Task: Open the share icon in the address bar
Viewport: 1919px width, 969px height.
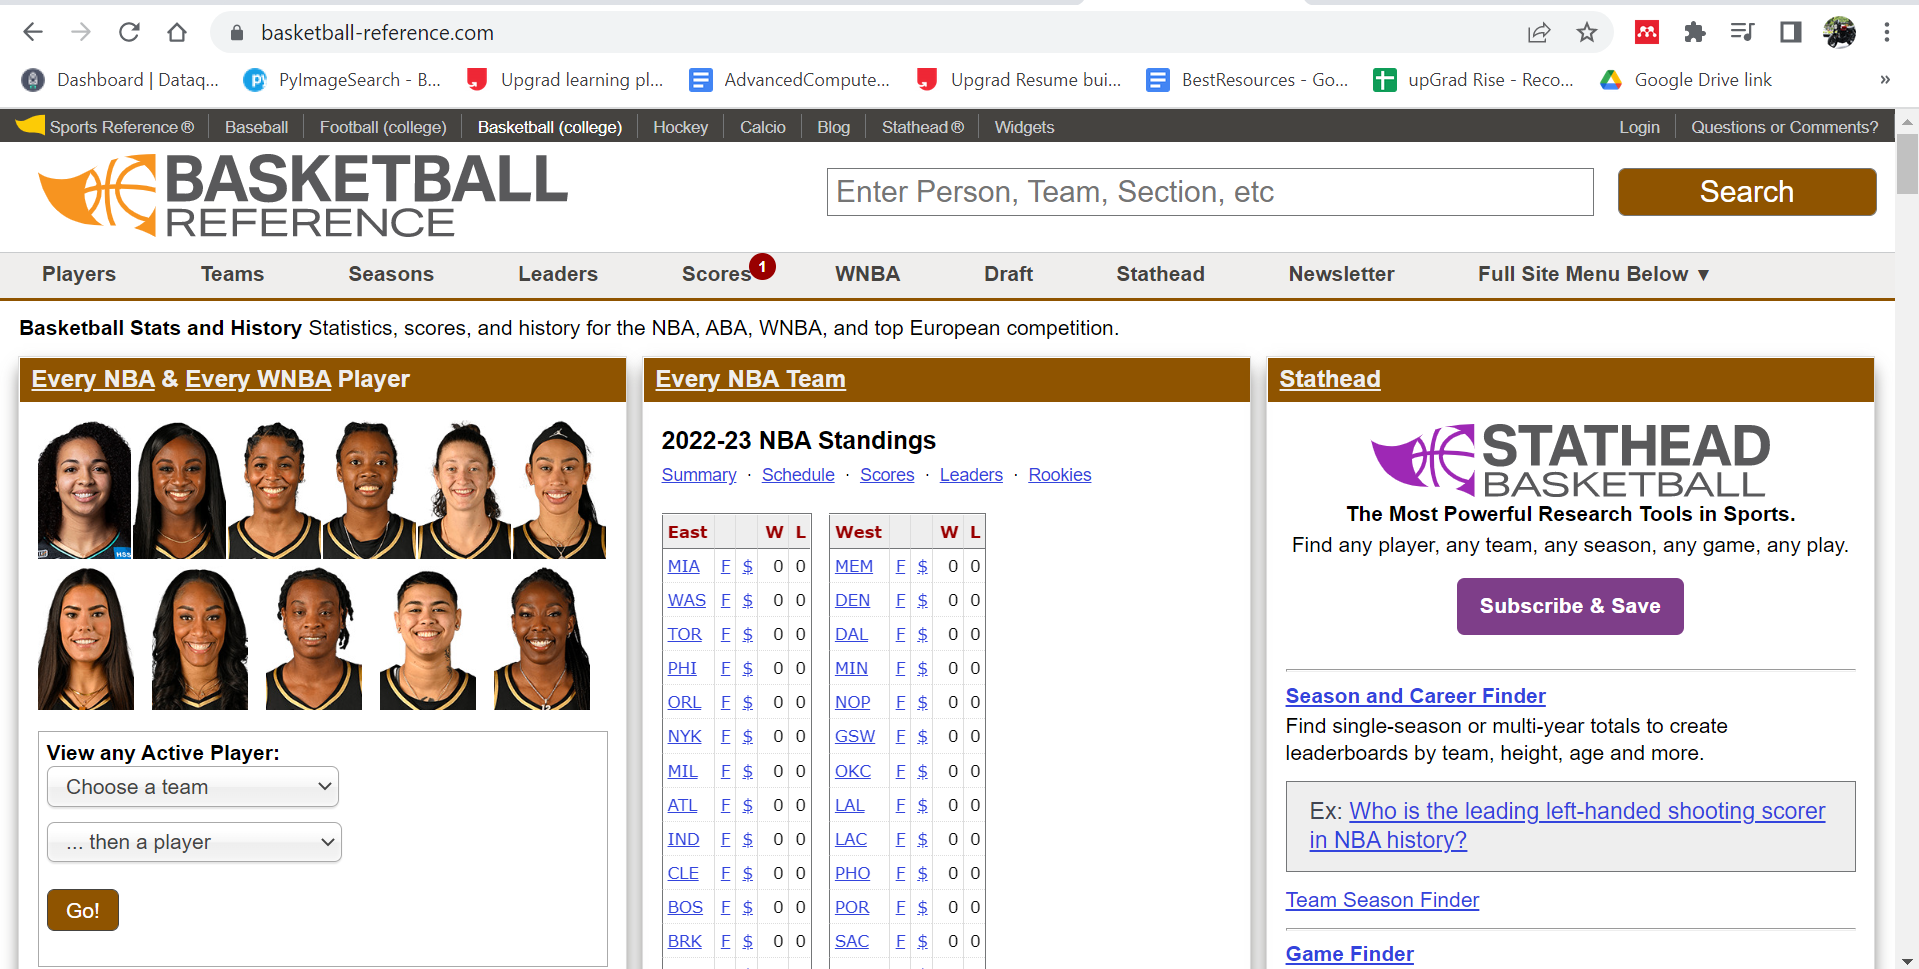Action: click(1538, 32)
